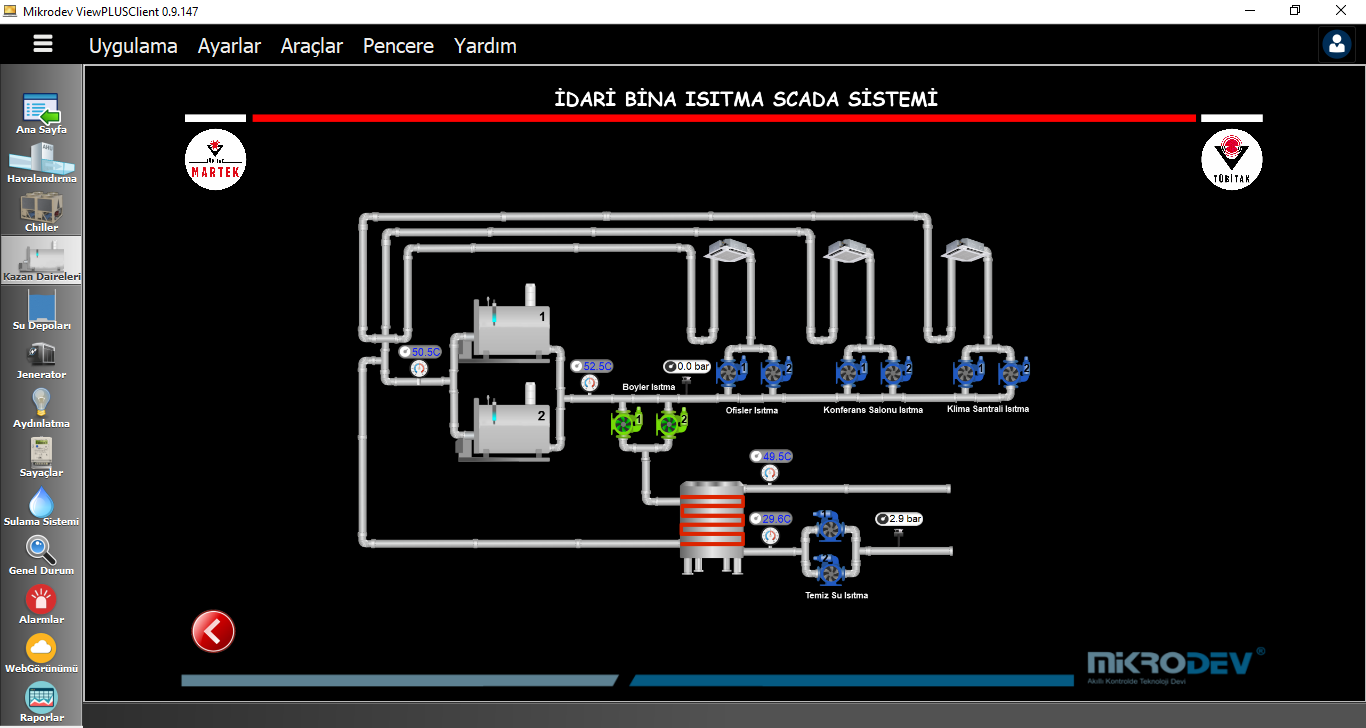Open the Ana Sayfa sidebar icon
Image resolution: width=1366 pixels, height=728 pixels.
41,108
